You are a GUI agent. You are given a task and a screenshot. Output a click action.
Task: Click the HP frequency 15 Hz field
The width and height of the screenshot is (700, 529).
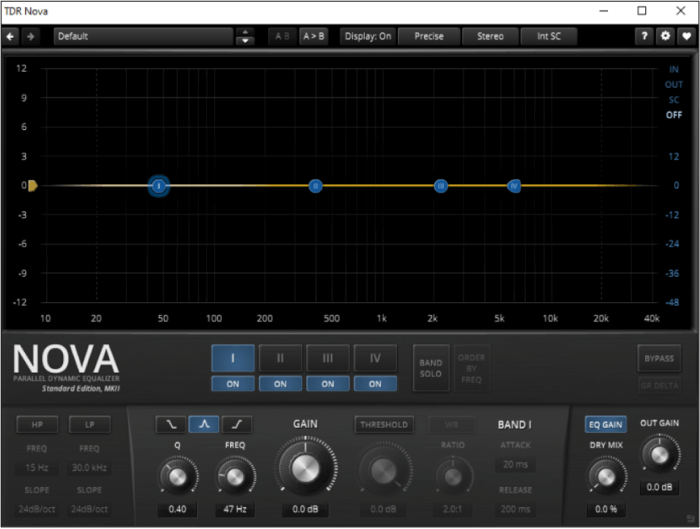pyautogui.click(x=37, y=467)
